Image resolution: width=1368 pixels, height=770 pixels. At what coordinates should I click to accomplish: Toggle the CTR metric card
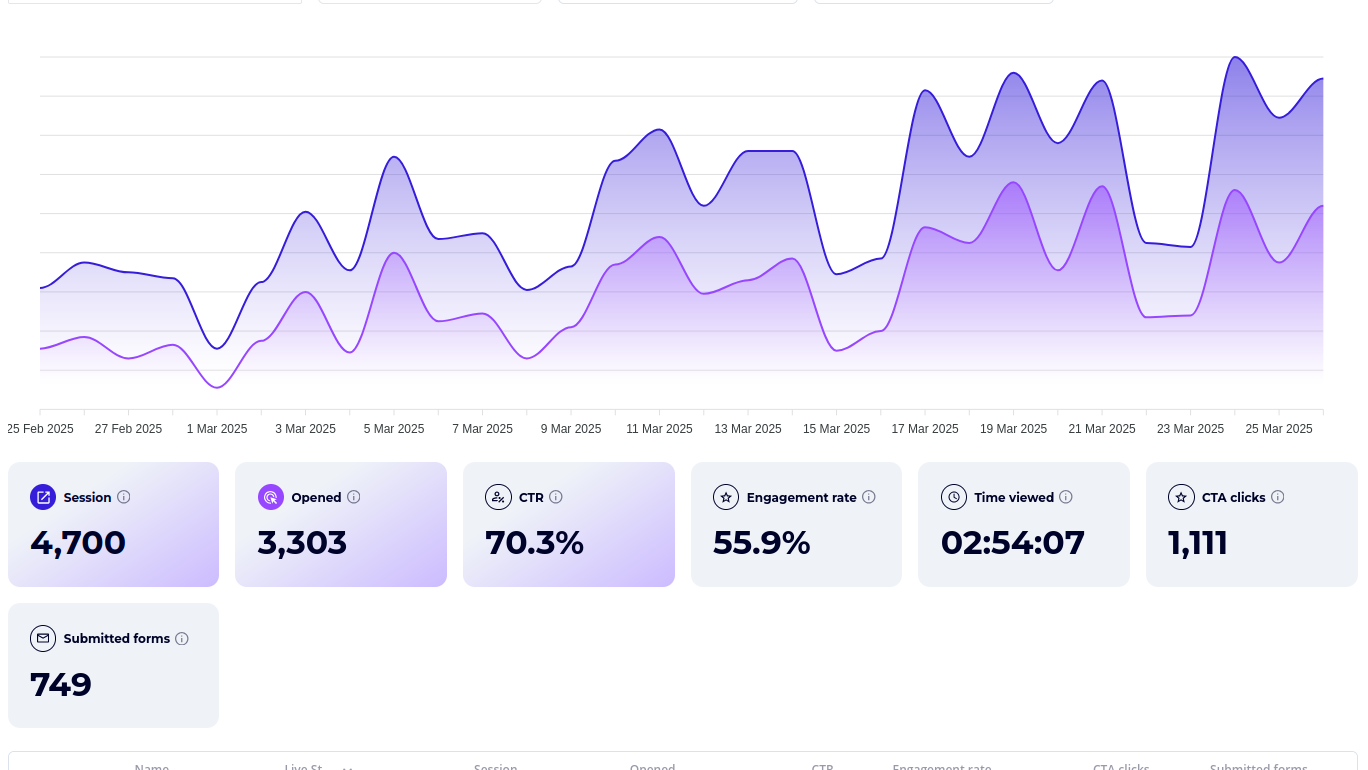(569, 524)
